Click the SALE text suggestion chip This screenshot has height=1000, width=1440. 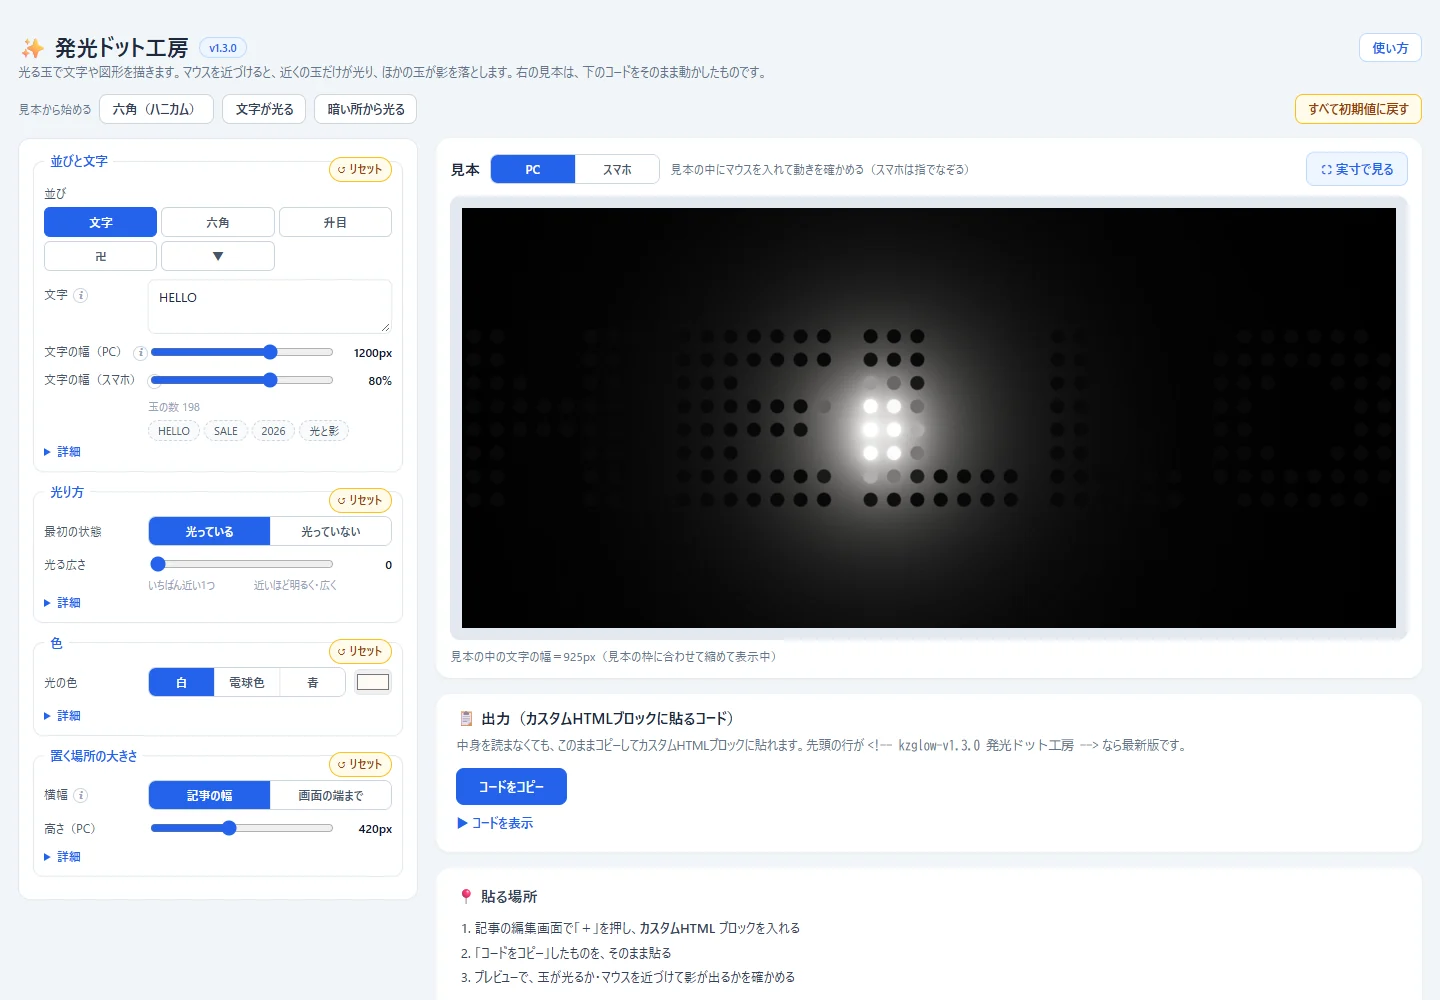pos(226,431)
